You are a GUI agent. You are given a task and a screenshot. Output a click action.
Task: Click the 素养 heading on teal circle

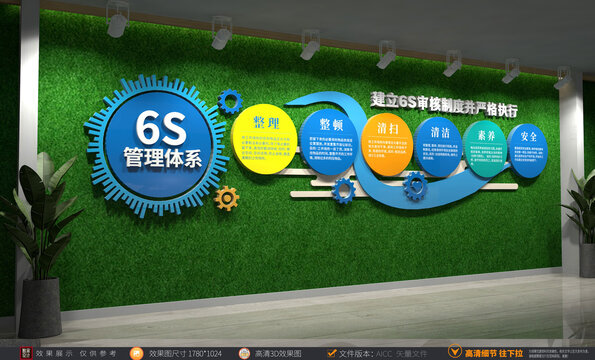[x=486, y=135]
